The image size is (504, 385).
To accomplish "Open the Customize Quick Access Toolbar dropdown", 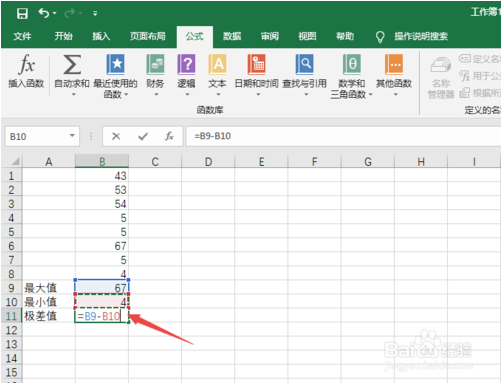I will (x=95, y=13).
